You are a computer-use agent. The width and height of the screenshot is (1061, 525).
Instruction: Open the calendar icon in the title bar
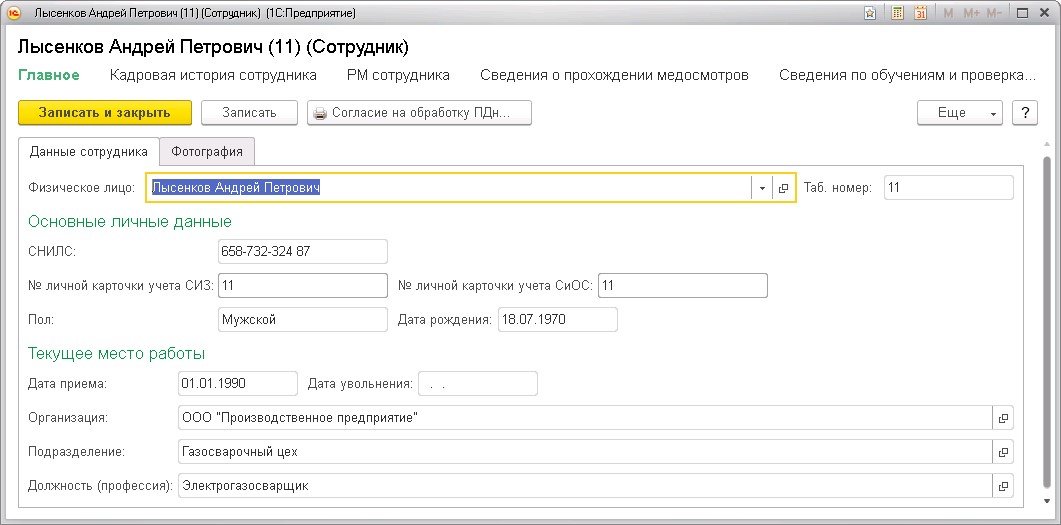click(x=920, y=14)
